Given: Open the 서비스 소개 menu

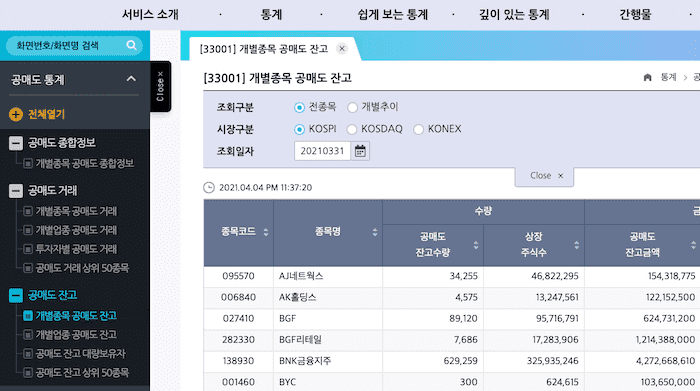Looking at the screenshot, I should (150, 14).
